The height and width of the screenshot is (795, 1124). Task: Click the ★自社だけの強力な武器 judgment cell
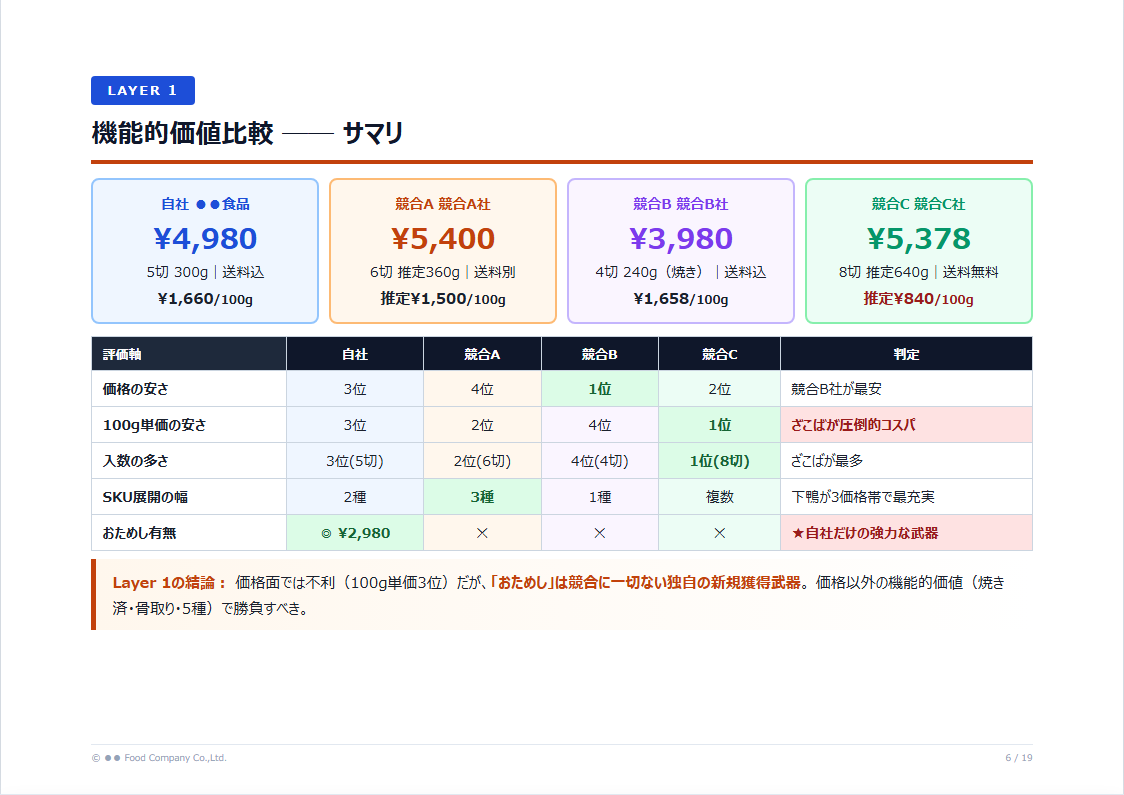pyautogui.click(x=906, y=532)
